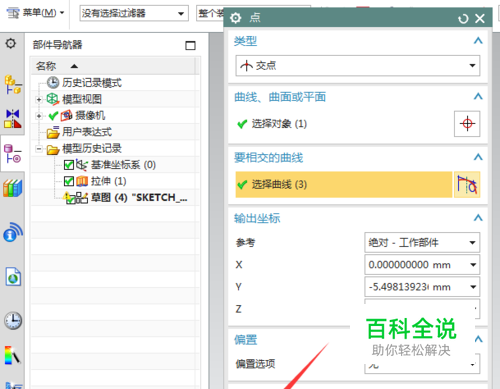Open the History clock sidebar icon

click(x=13, y=321)
